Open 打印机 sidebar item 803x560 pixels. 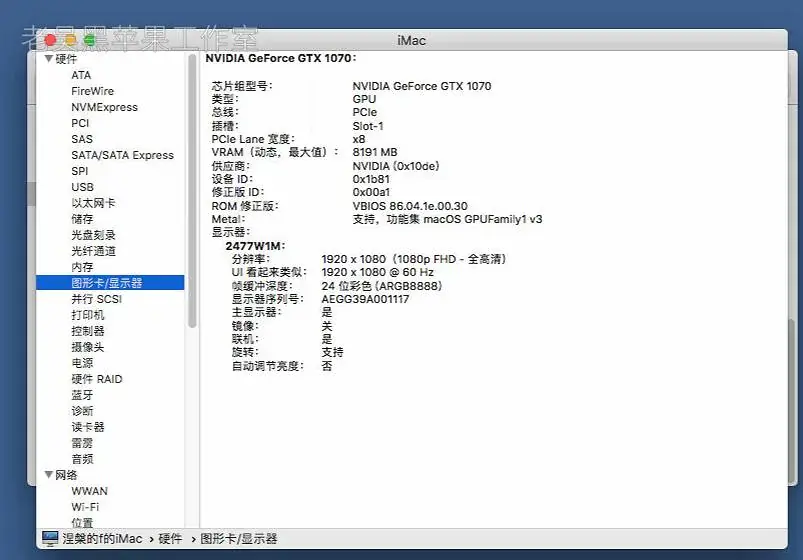88,315
